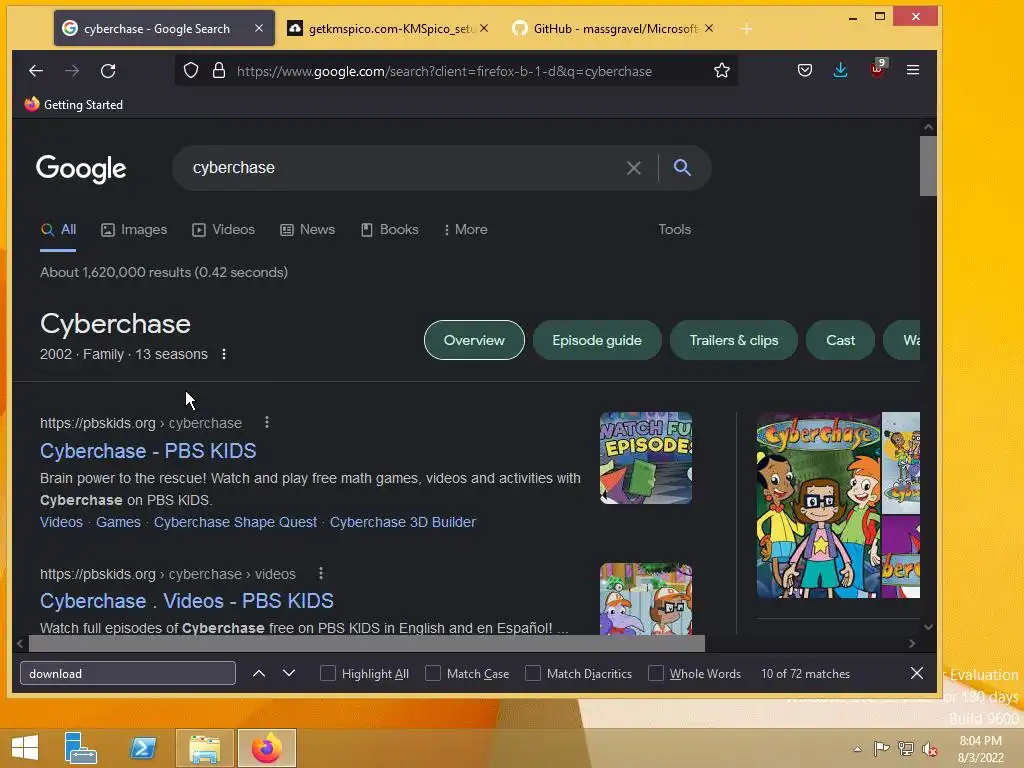Enable the Match Diacritics checkbox
The width and height of the screenshot is (1024, 768).
pos(533,673)
